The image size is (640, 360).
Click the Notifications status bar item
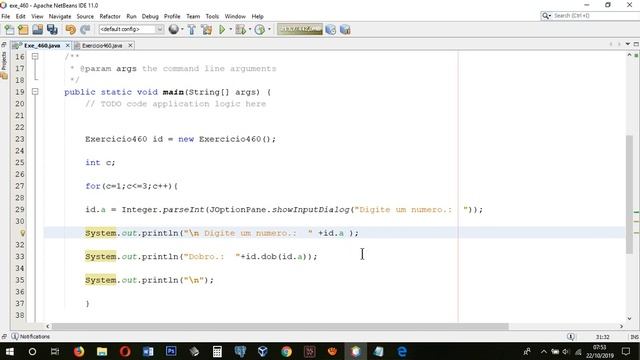coord(31,336)
